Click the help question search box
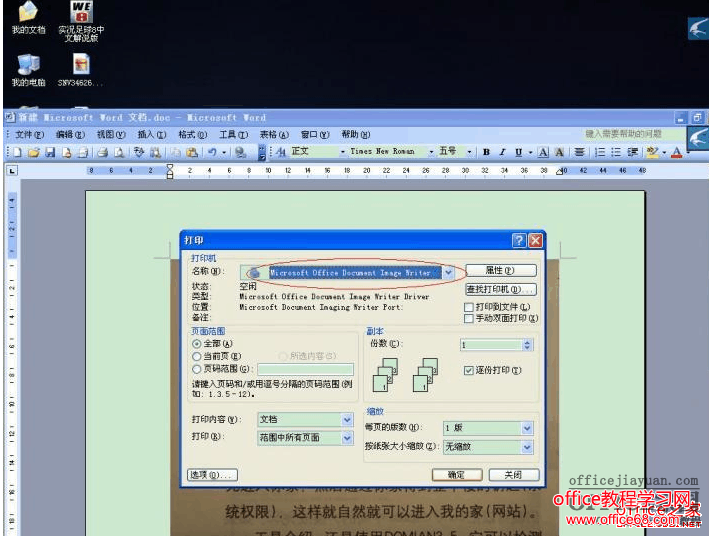 tap(633, 134)
